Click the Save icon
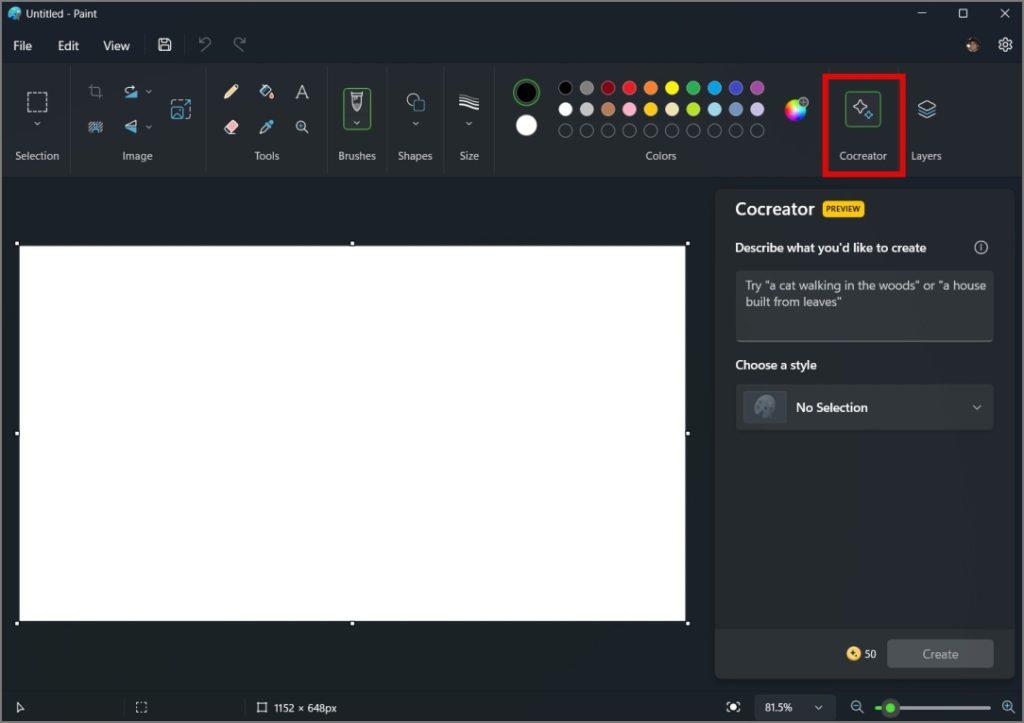This screenshot has height=723, width=1024. coord(165,44)
